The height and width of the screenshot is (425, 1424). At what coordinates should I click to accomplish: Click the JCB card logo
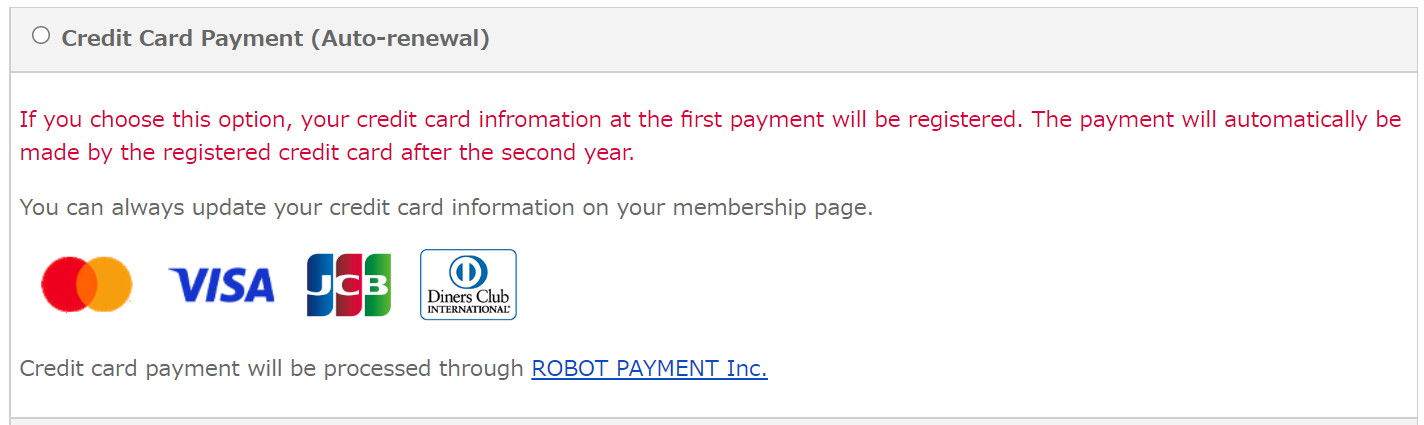[x=349, y=285]
